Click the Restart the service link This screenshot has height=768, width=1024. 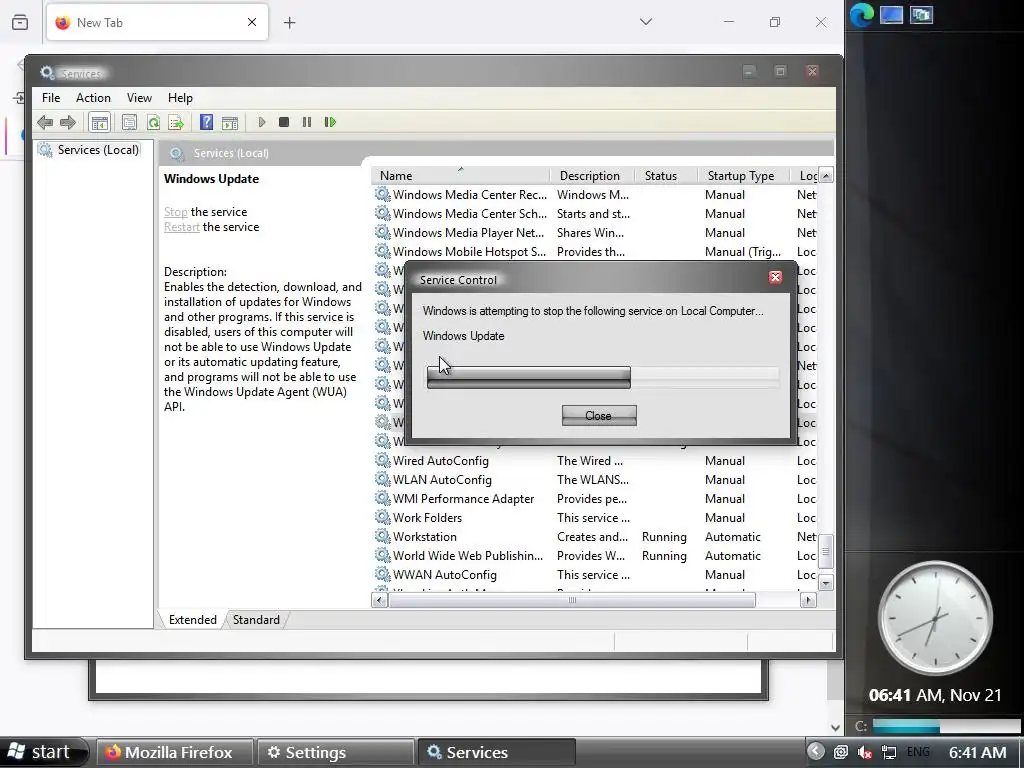(182, 227)
